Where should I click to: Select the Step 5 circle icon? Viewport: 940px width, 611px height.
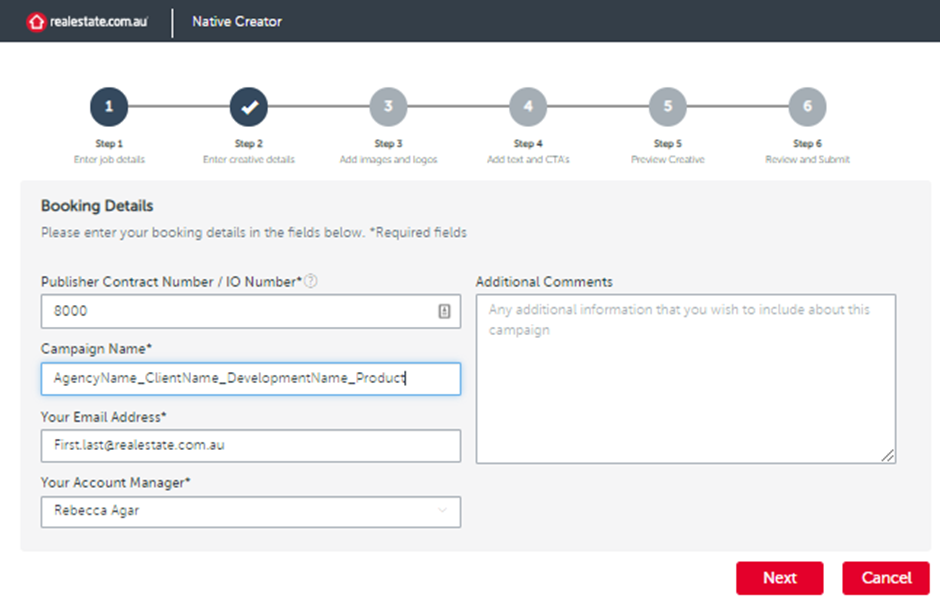(x=667, y=107)
